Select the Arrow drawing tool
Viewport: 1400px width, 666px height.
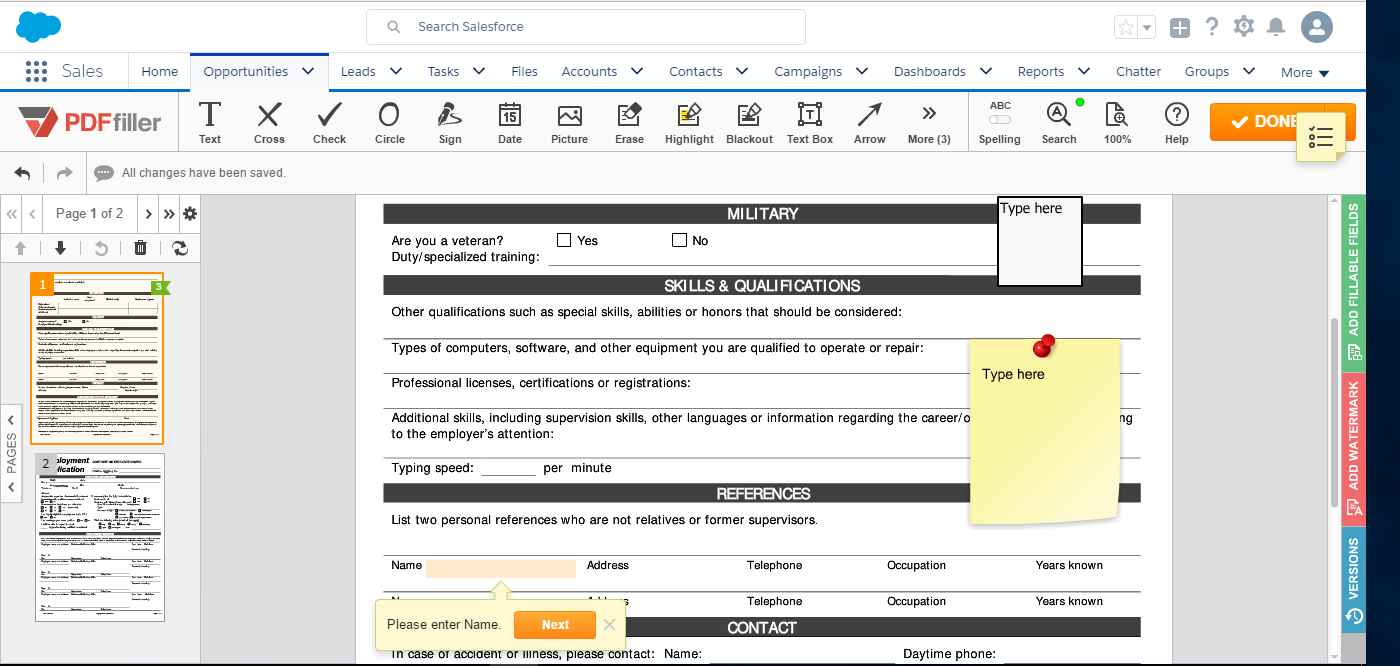870,123
